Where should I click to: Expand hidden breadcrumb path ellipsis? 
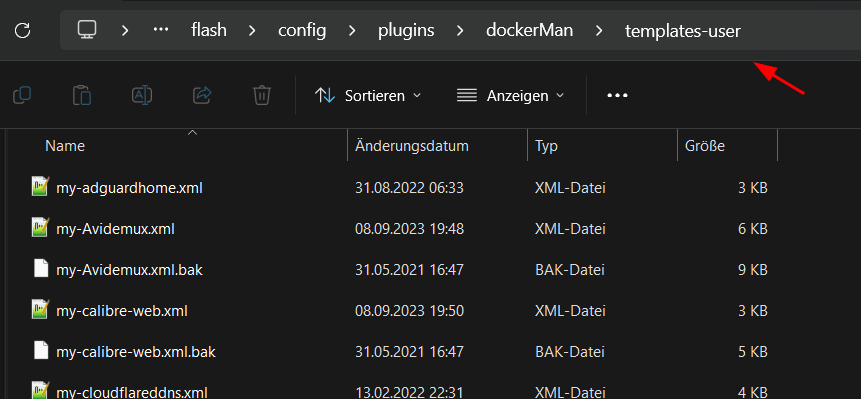(x=160, y=30)
